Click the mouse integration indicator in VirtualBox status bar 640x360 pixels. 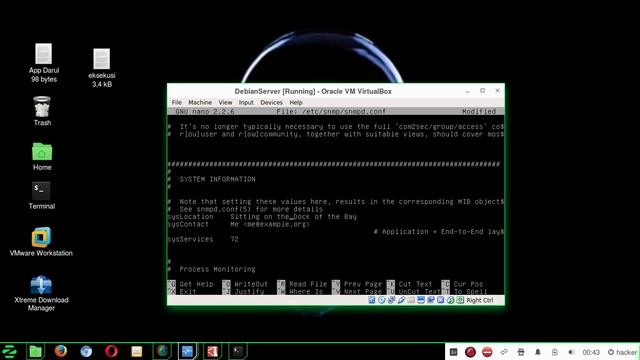(x=440, y=300)
